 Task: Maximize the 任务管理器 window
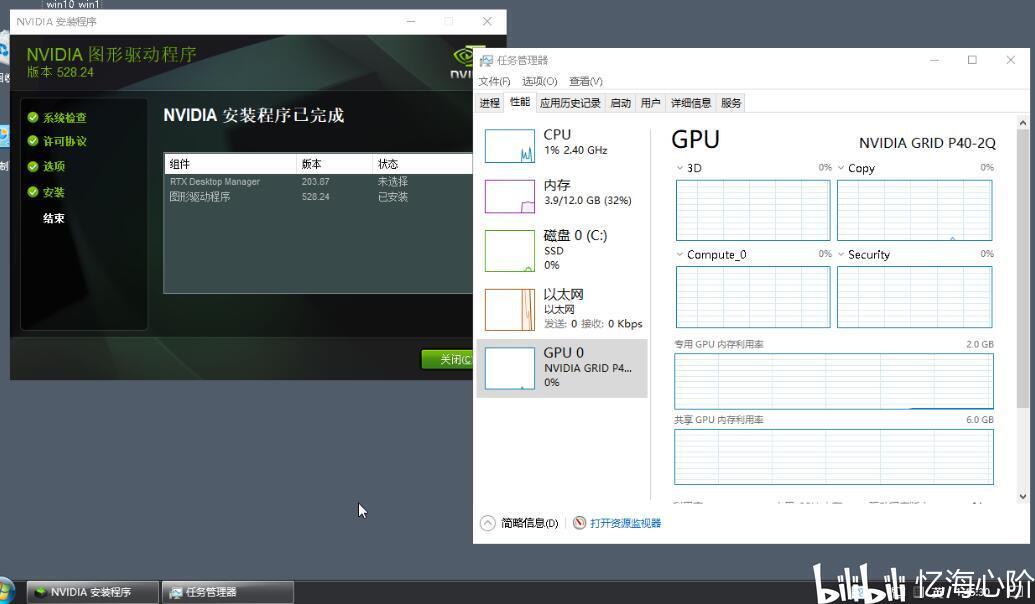972,60
